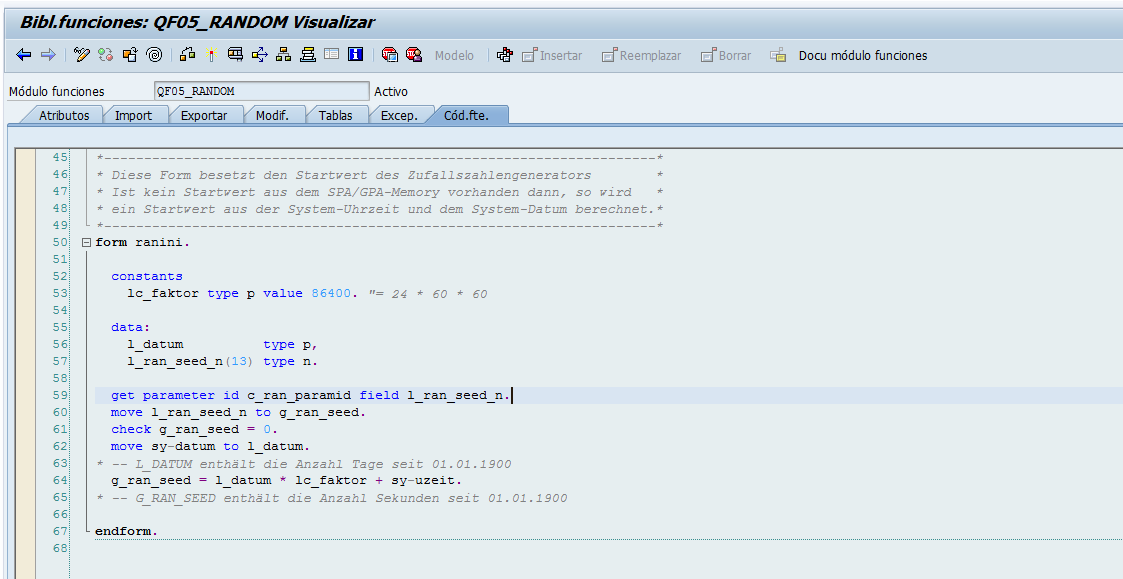The image size is (1123, 579).
Task: Click 'sy-uzeit' on line 64
Action: click(x=425, y=480)
